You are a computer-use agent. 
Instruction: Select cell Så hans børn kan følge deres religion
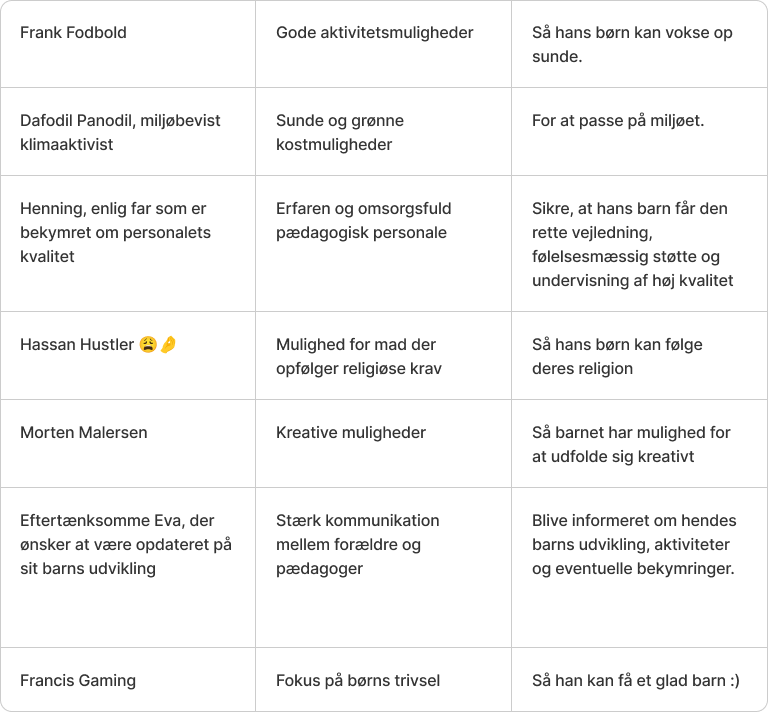639,356
